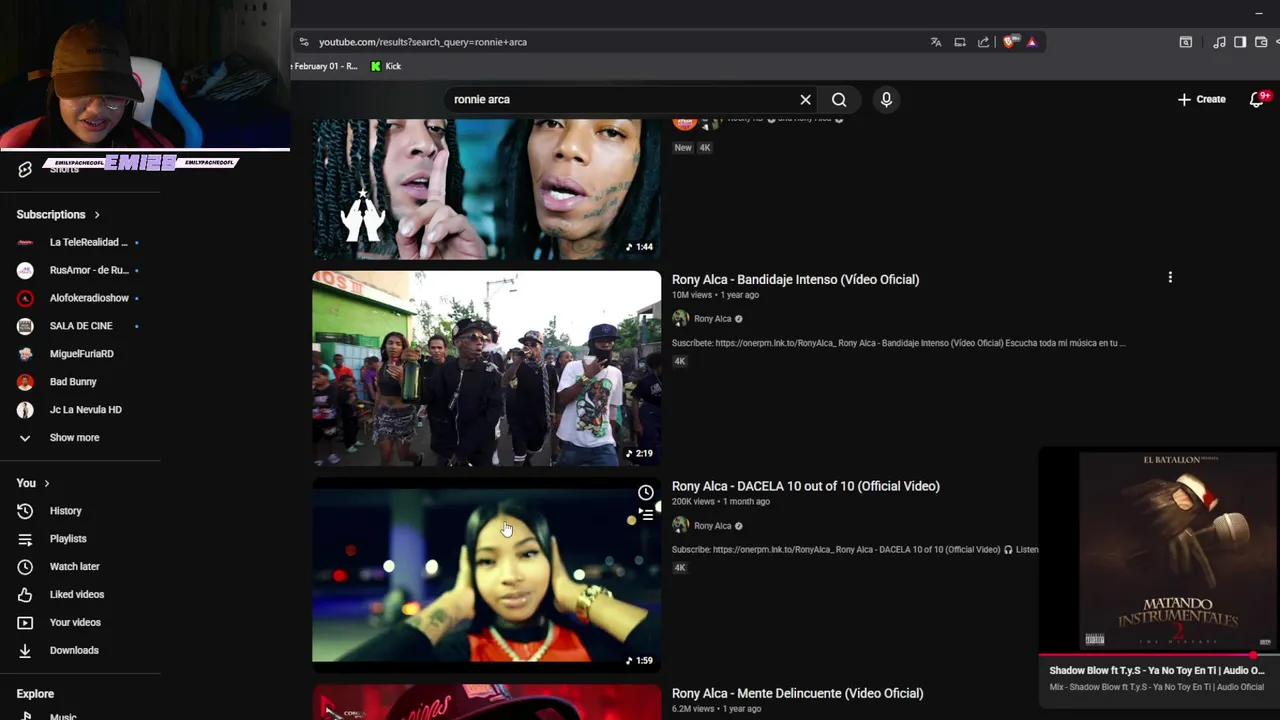Click the New badge of top video
This screenshot has width=1280, height=720.
point(683,147)
